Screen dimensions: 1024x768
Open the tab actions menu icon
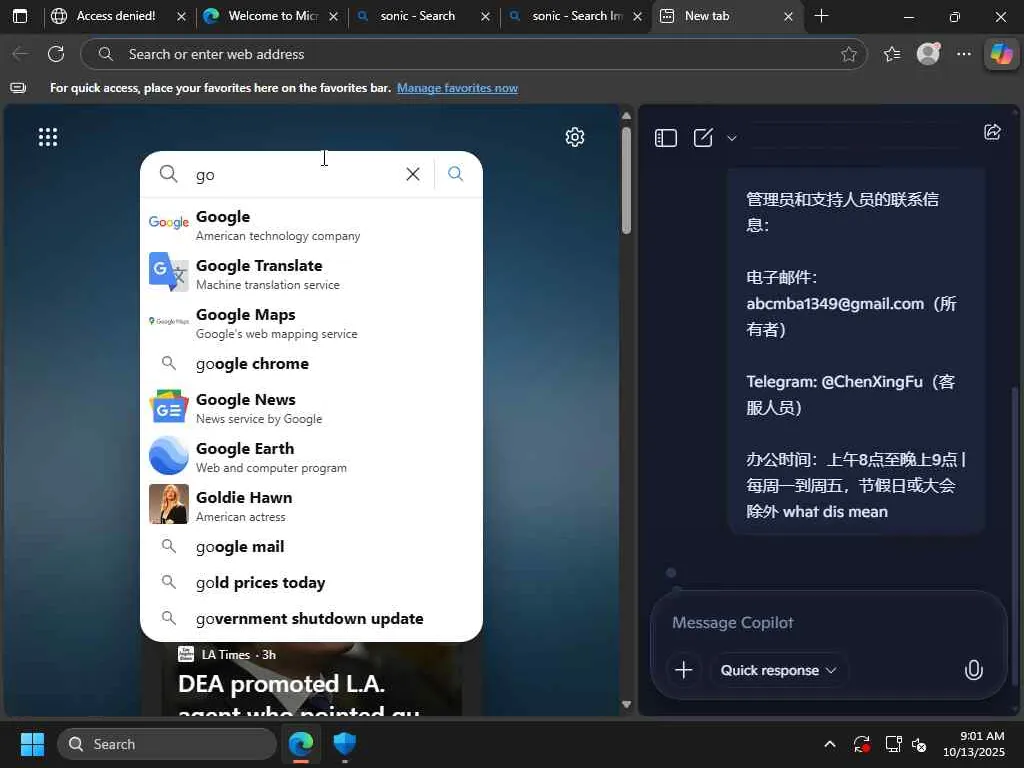pos(20,16)
